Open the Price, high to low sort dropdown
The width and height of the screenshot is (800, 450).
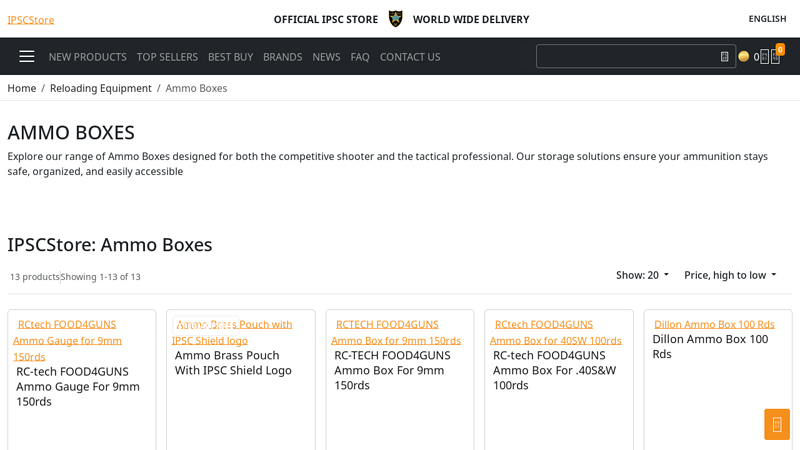730,275
